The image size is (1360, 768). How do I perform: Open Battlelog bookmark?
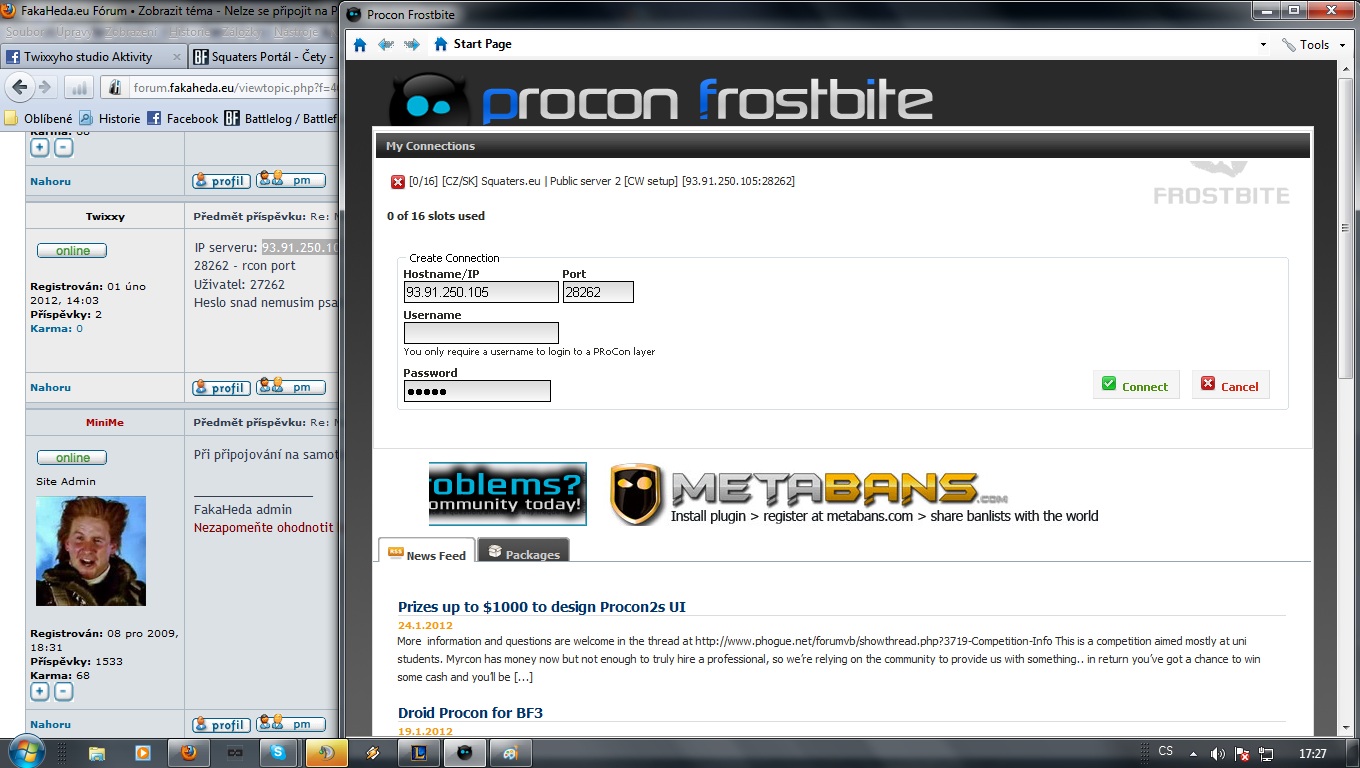point(281,118)
